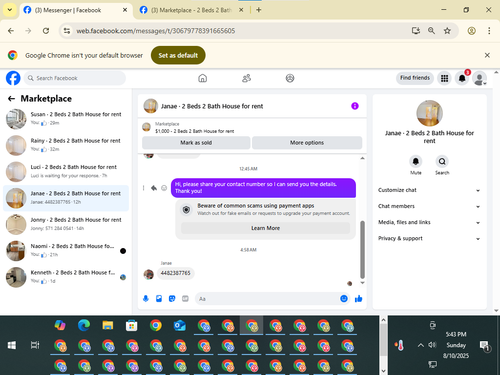Choose a GIF icon in composer
Viewport: 500px width, 375px height.
pos(185,299)
